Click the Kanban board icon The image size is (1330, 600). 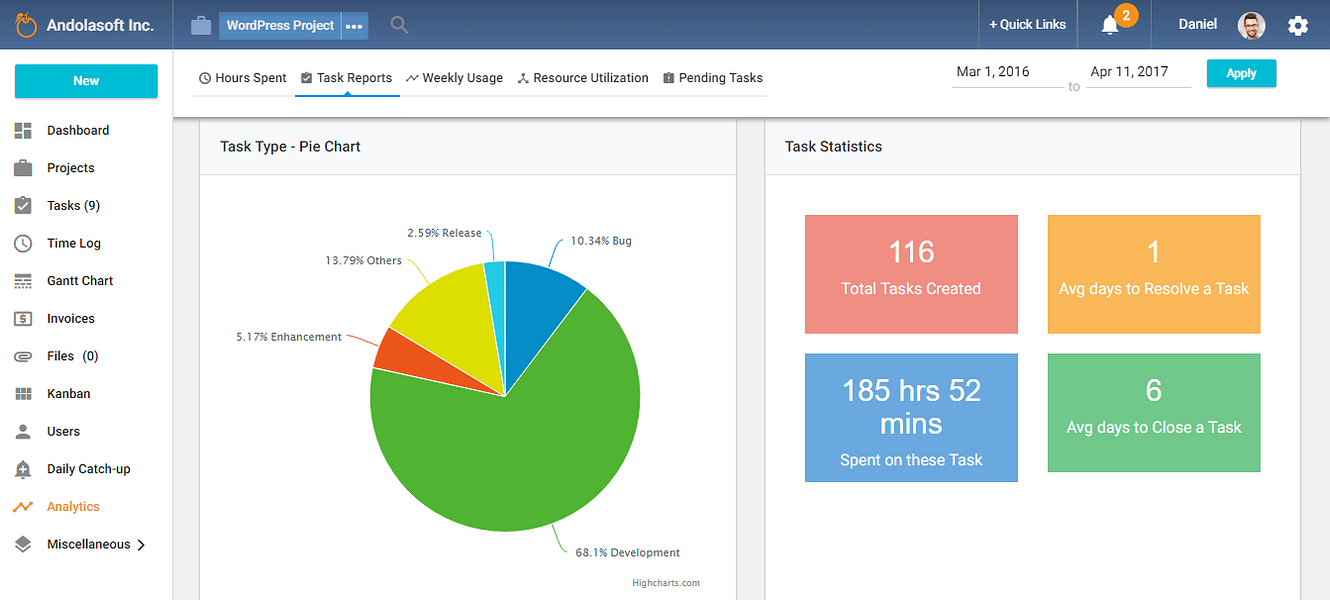[23, 394]
